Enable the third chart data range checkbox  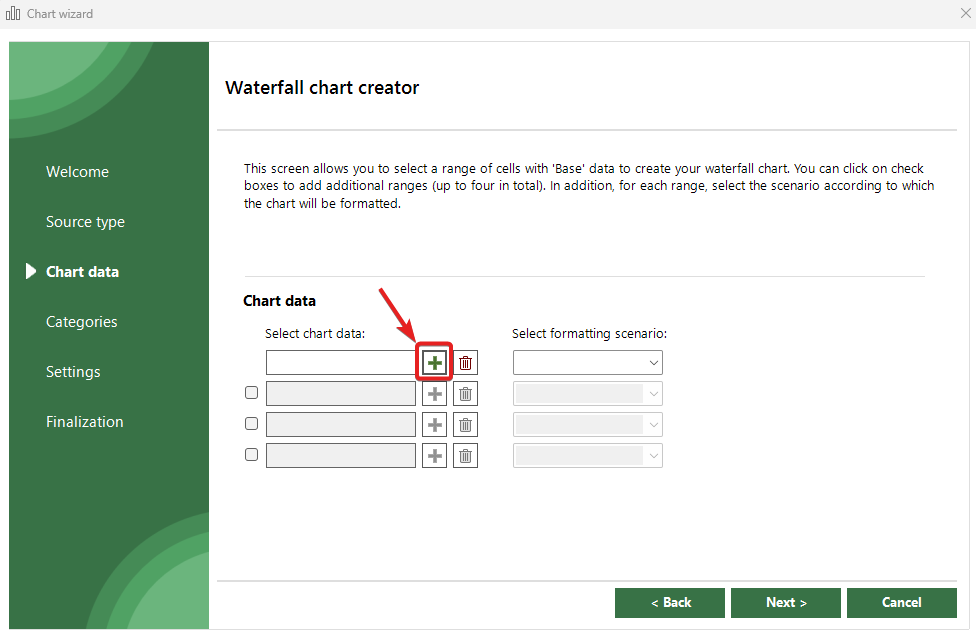tap(251, 424)
